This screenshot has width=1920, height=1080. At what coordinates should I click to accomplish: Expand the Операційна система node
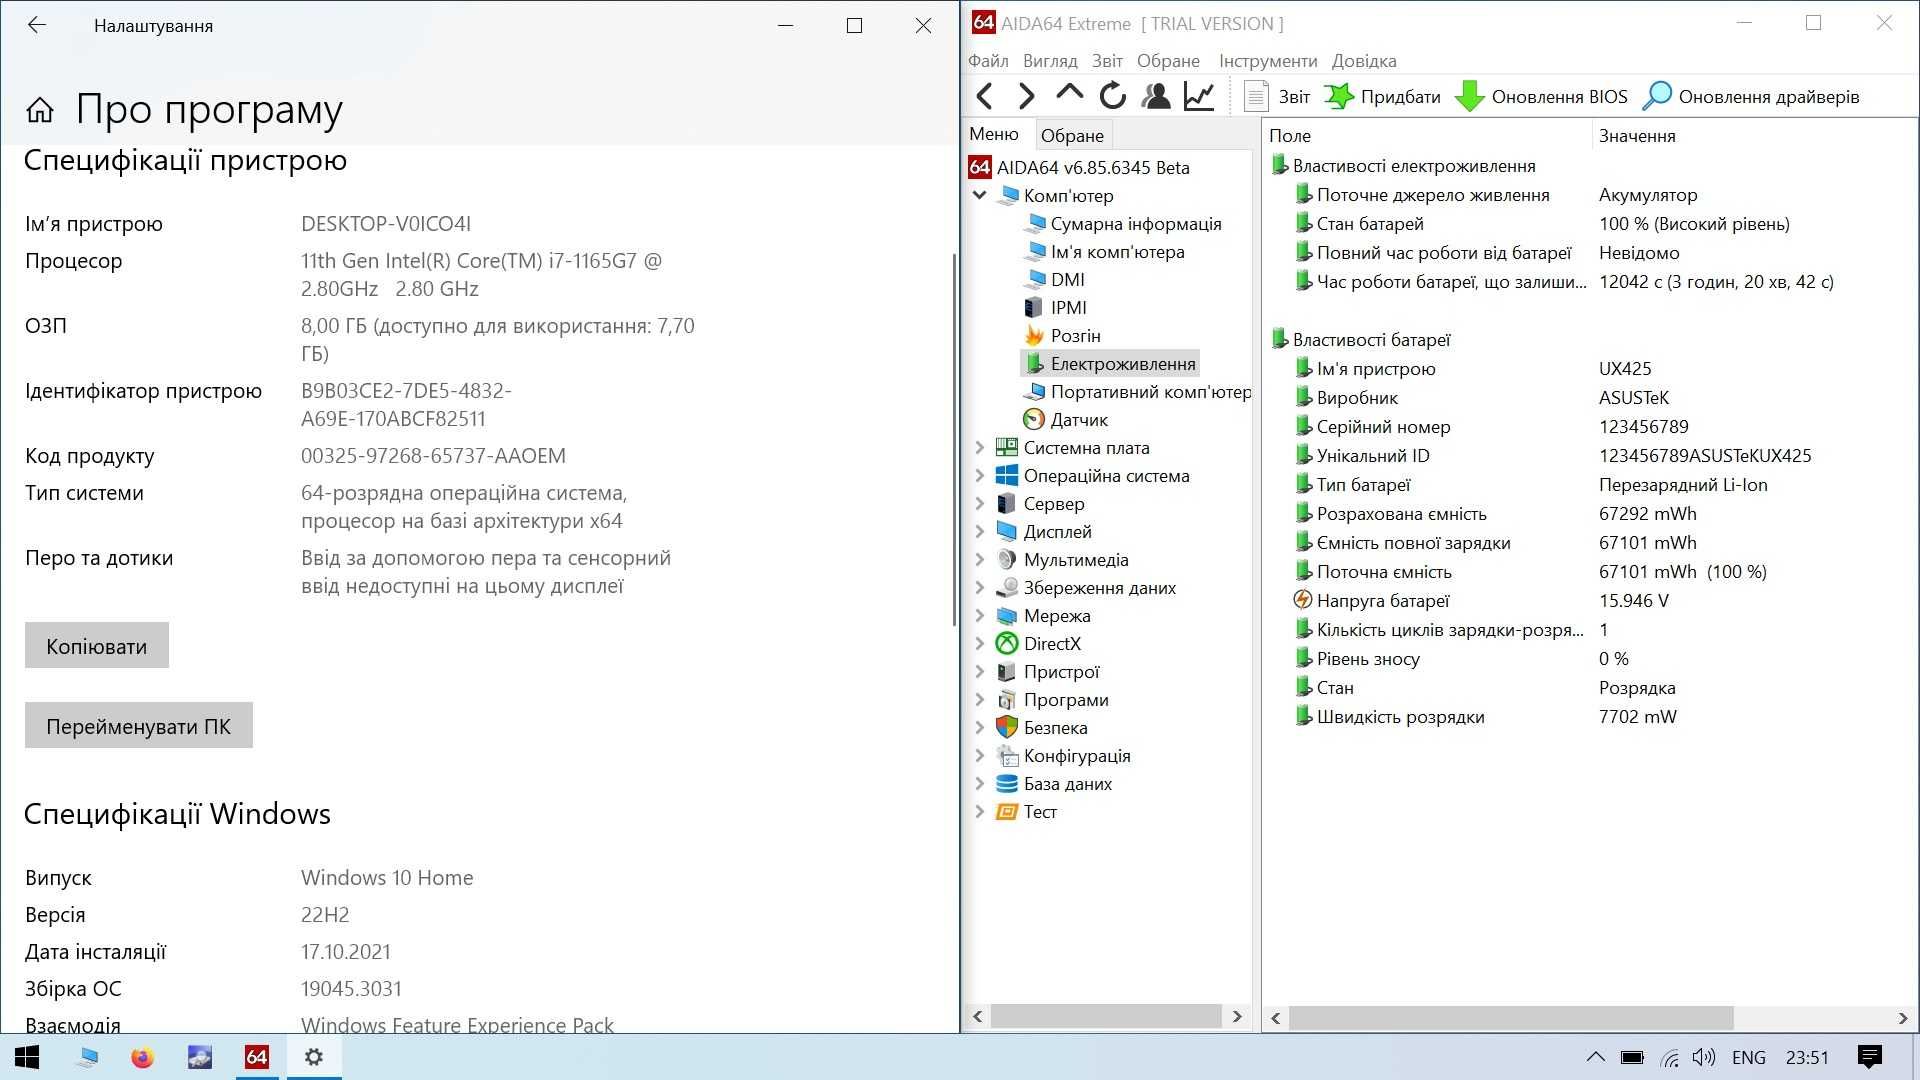979,475
